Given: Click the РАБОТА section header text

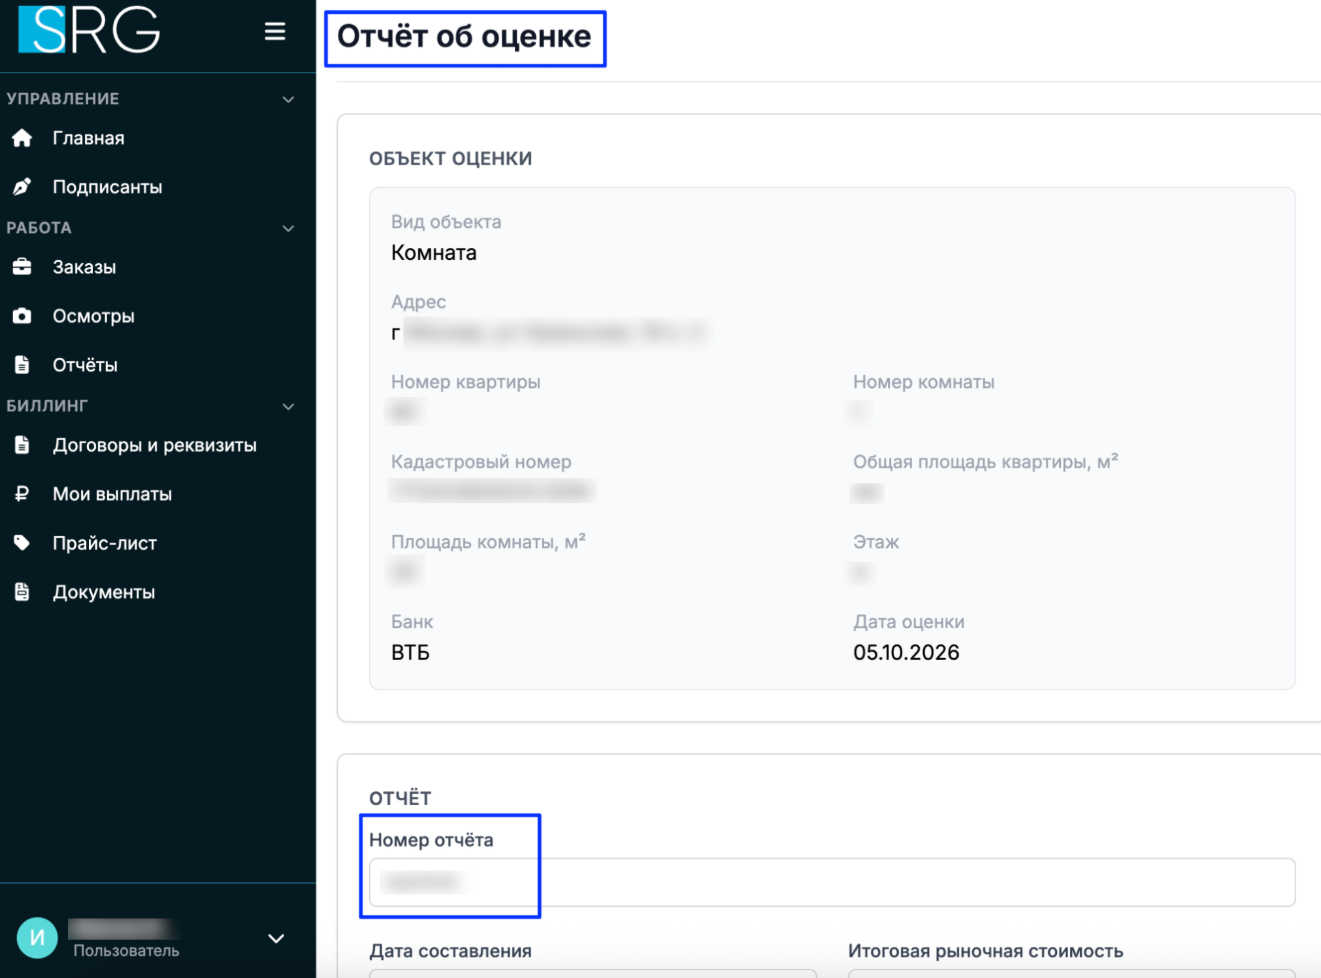Looking at the screenshot, I should click(x=39, y=228).
